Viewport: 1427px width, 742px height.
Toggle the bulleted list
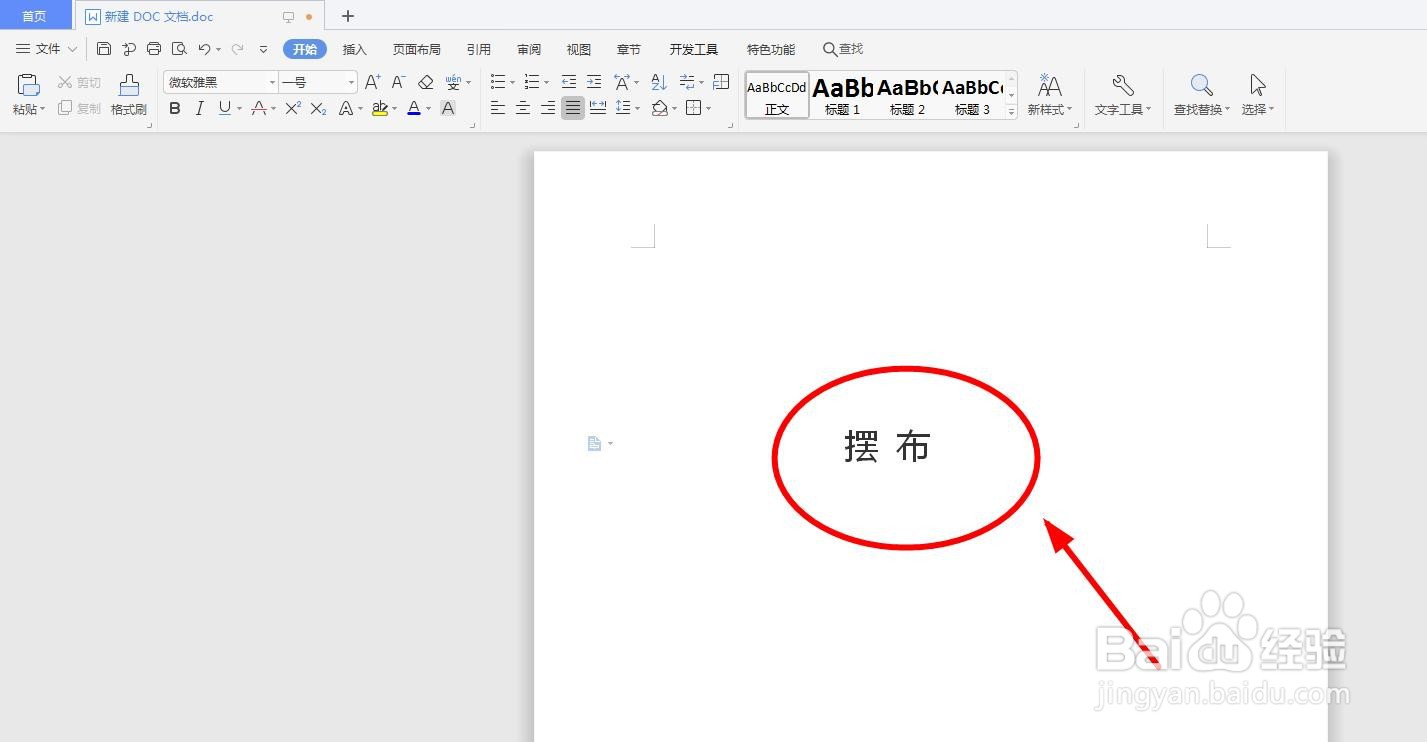(497, 82)
